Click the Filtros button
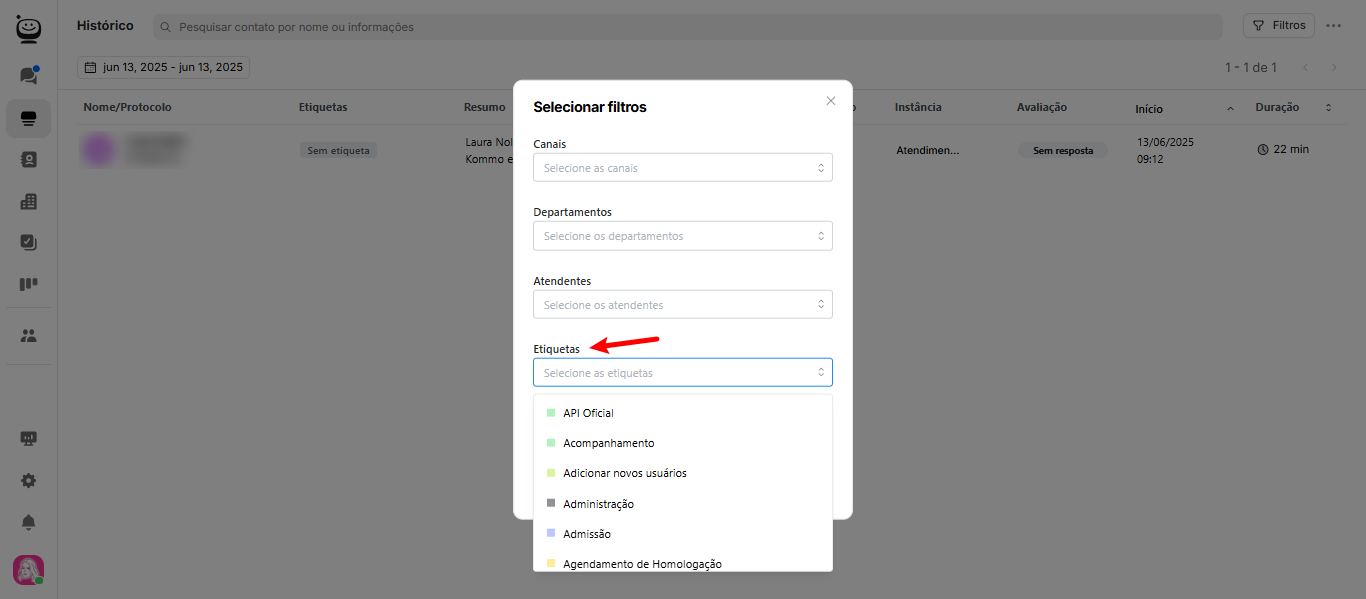This screenshot has height=599, width=1366. pos(1278,26)
